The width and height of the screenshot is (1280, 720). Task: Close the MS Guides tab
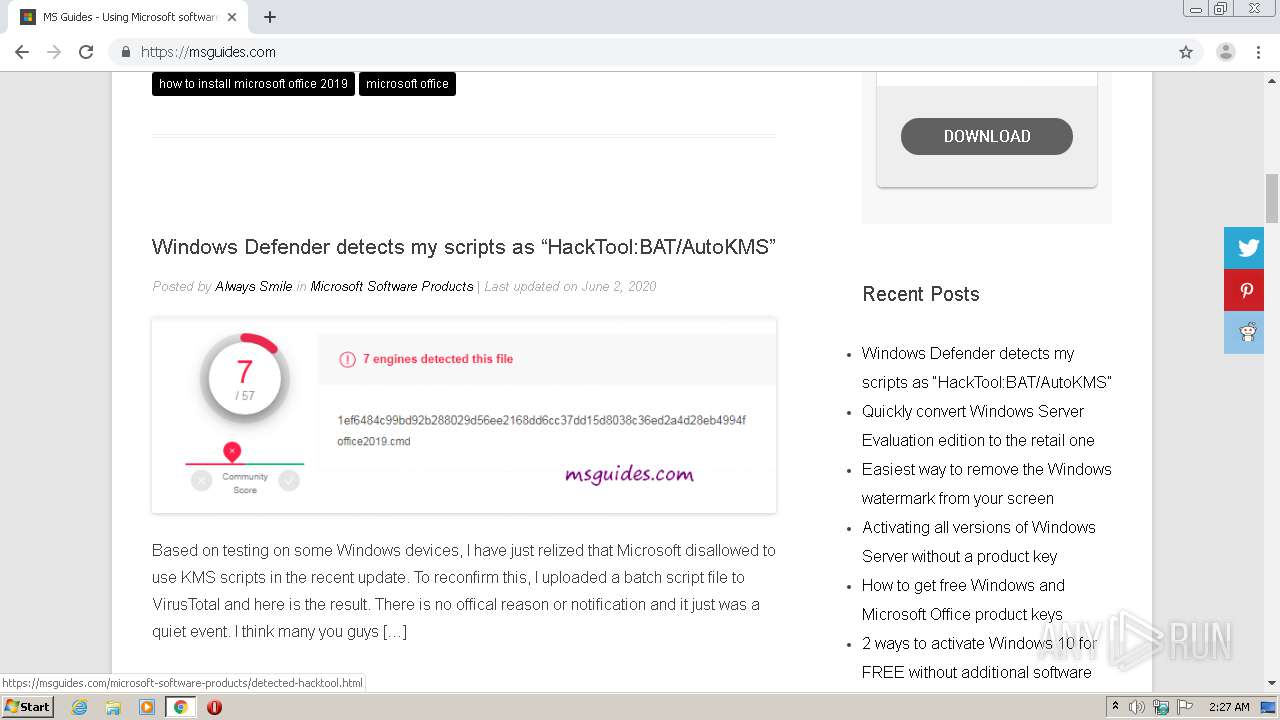[x=232, y=17]
